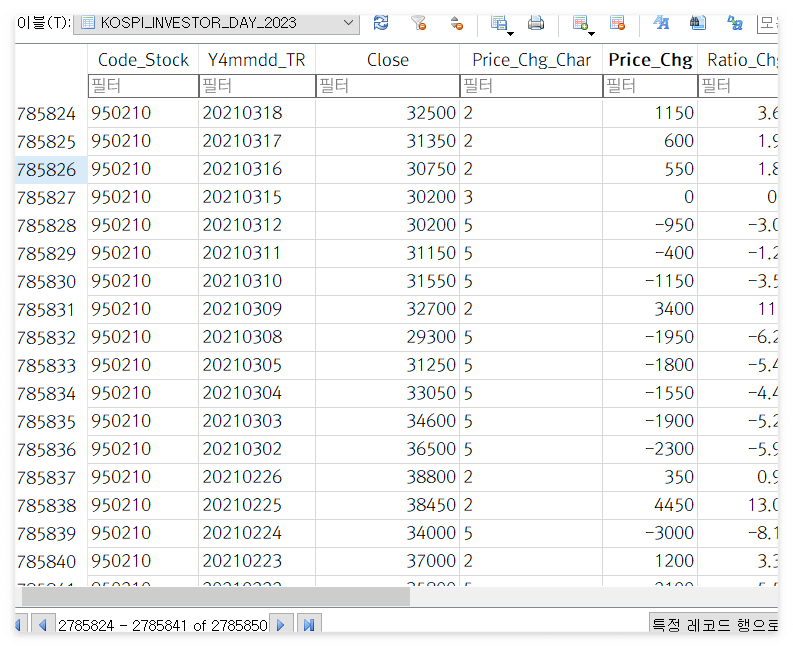Viewport: 793px width, 647px height.
Task: Go to previous page of records
Action: click(42, 625)
